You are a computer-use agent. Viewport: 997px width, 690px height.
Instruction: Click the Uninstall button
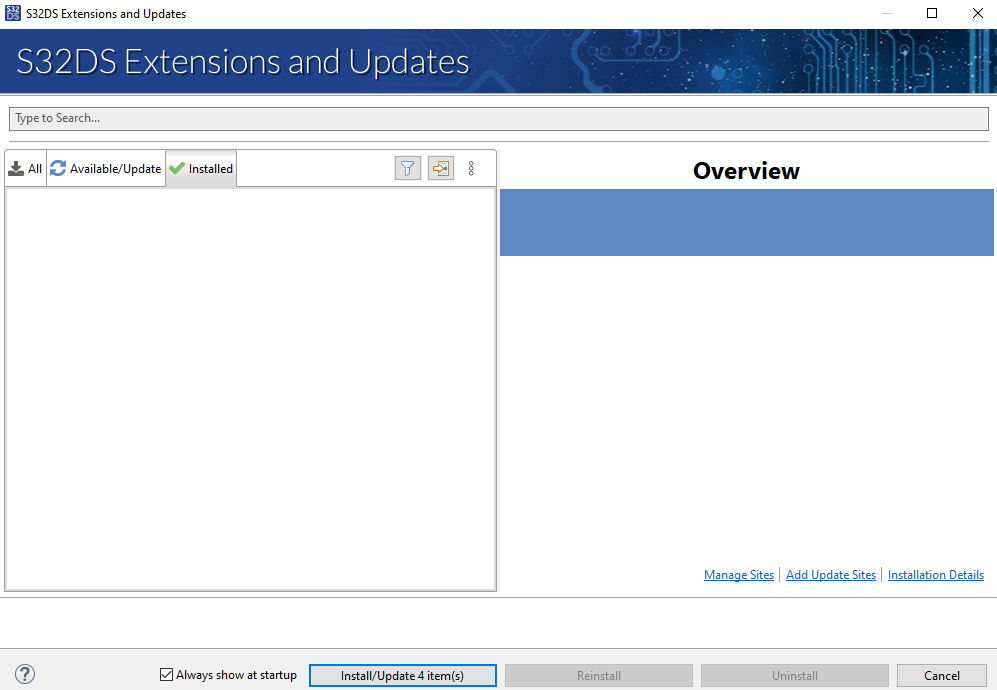[794, 675]
